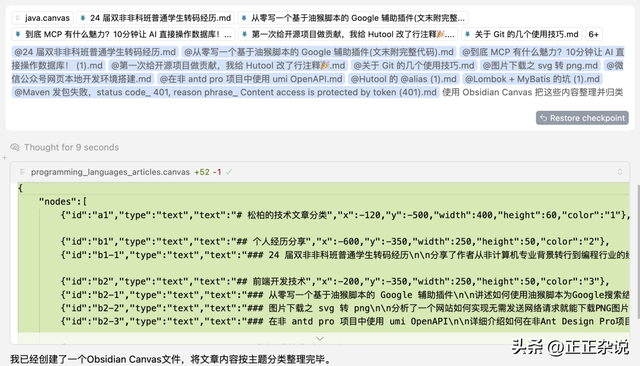This screenshot has height=366, width=640.
Task: Click the code line with id a1
Action: pyautogui.click(x=345, y=215)
